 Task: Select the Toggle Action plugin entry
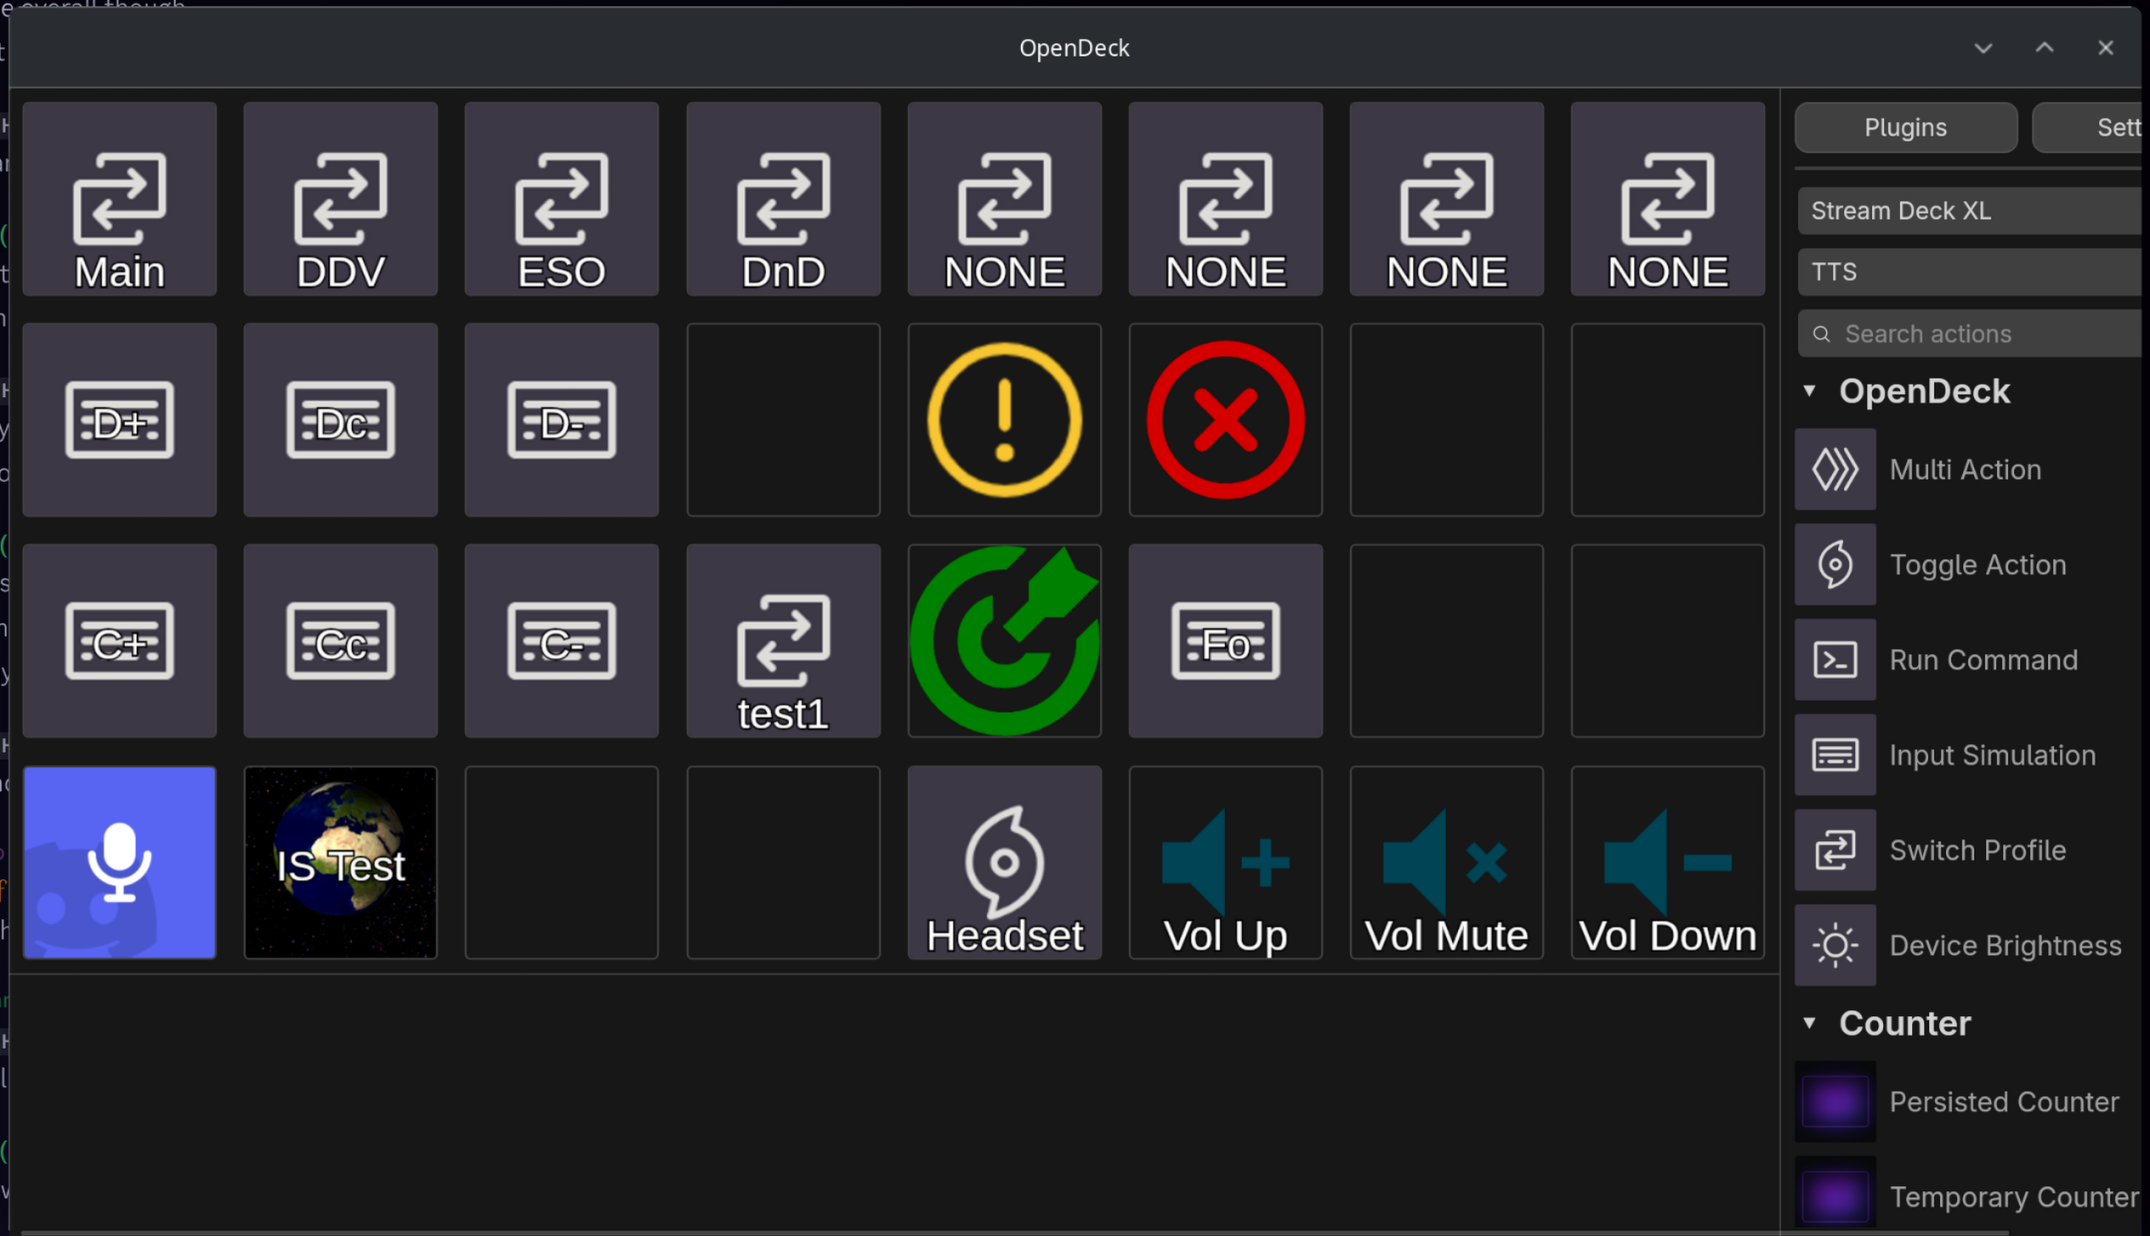click(1976, 565)
